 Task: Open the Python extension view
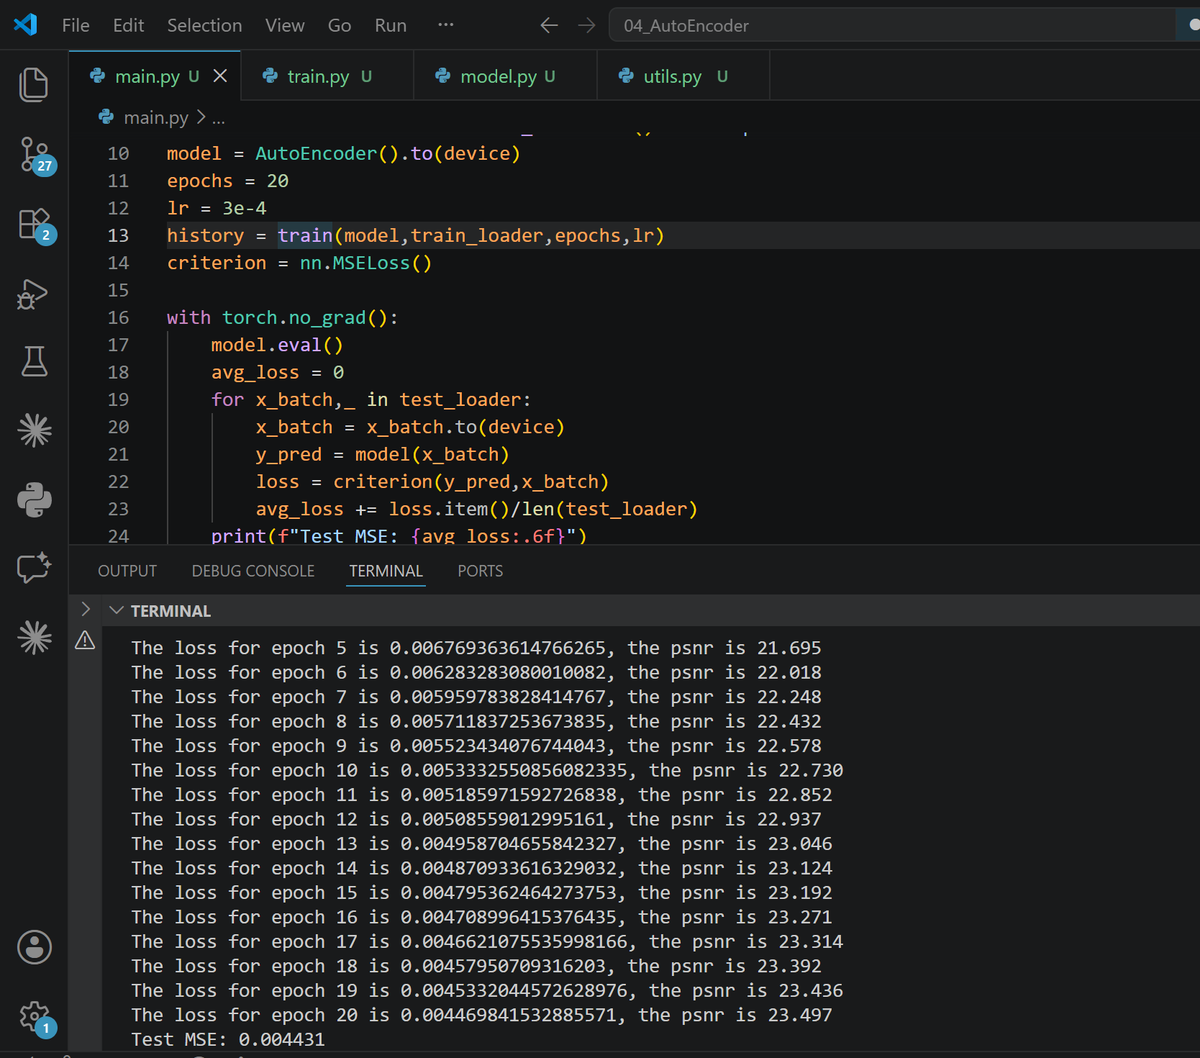pos(34,500)
